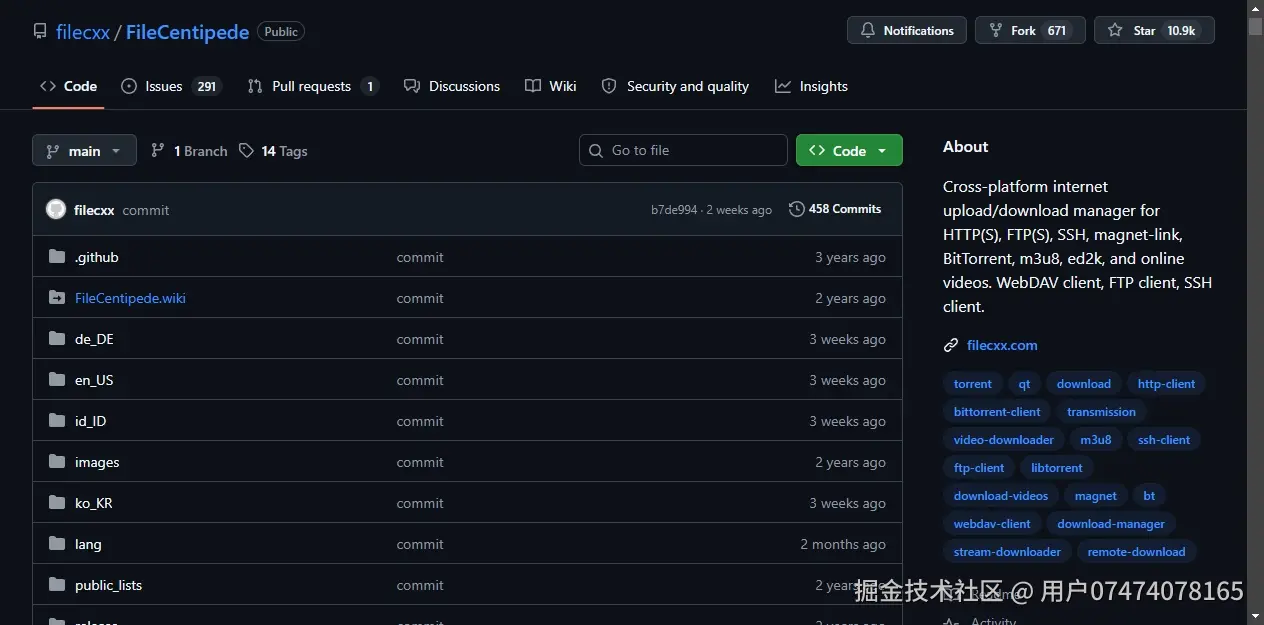Click the filecxx avatar in commit row

56,210
